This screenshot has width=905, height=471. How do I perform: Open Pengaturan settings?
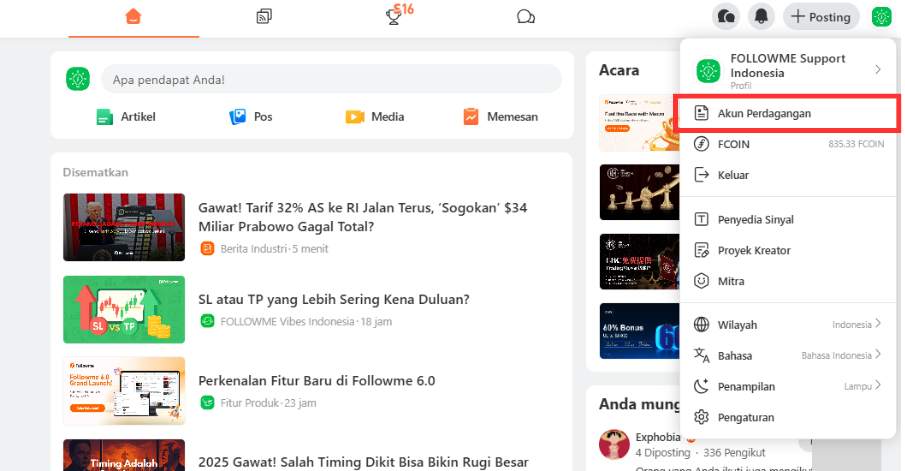point(788,417)
